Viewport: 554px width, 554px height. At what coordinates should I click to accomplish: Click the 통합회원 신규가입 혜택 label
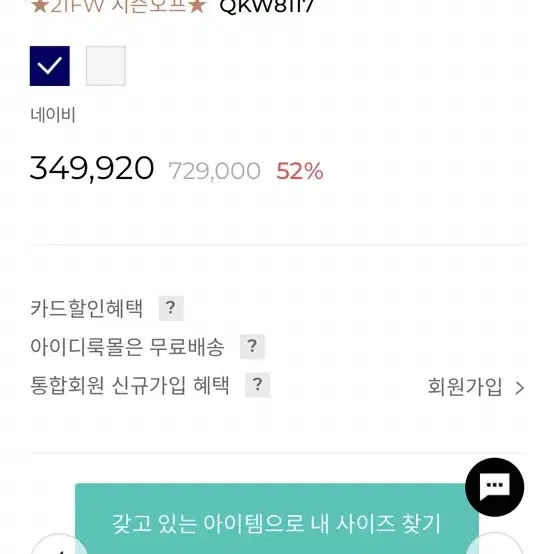130,385
